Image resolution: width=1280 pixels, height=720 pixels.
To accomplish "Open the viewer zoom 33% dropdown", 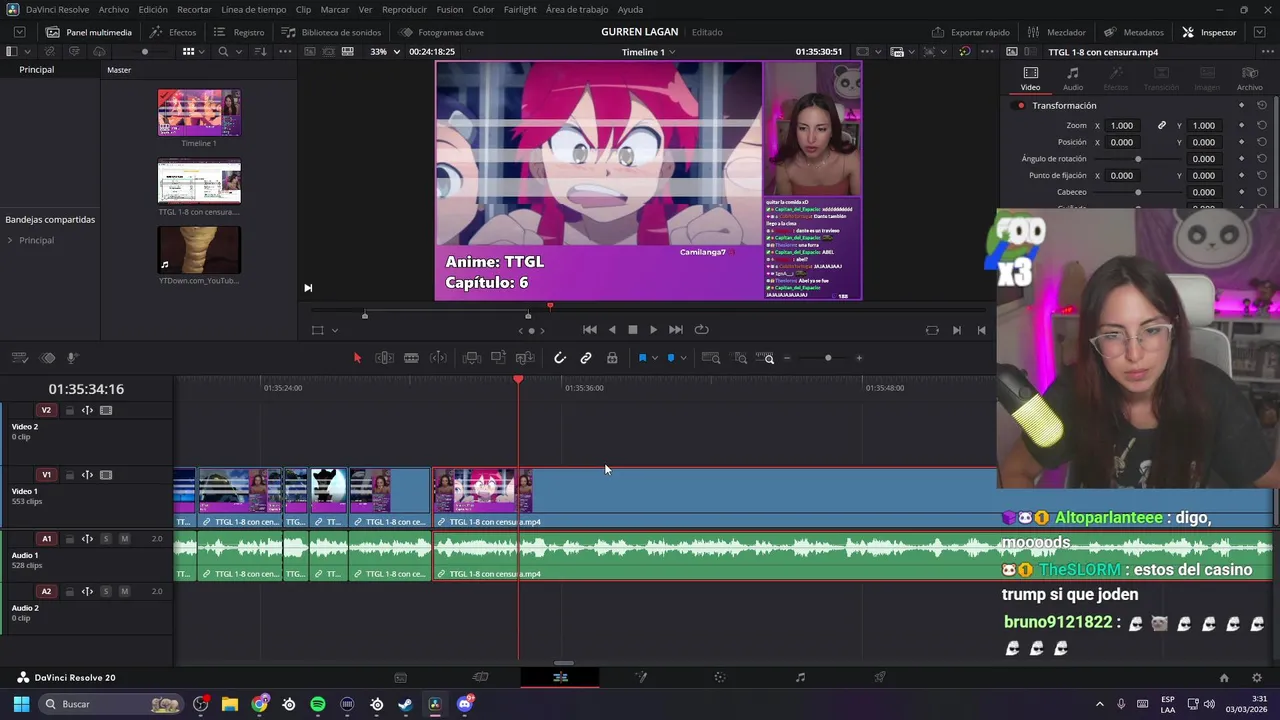I will pyautogui.click(x=385, y=51).
